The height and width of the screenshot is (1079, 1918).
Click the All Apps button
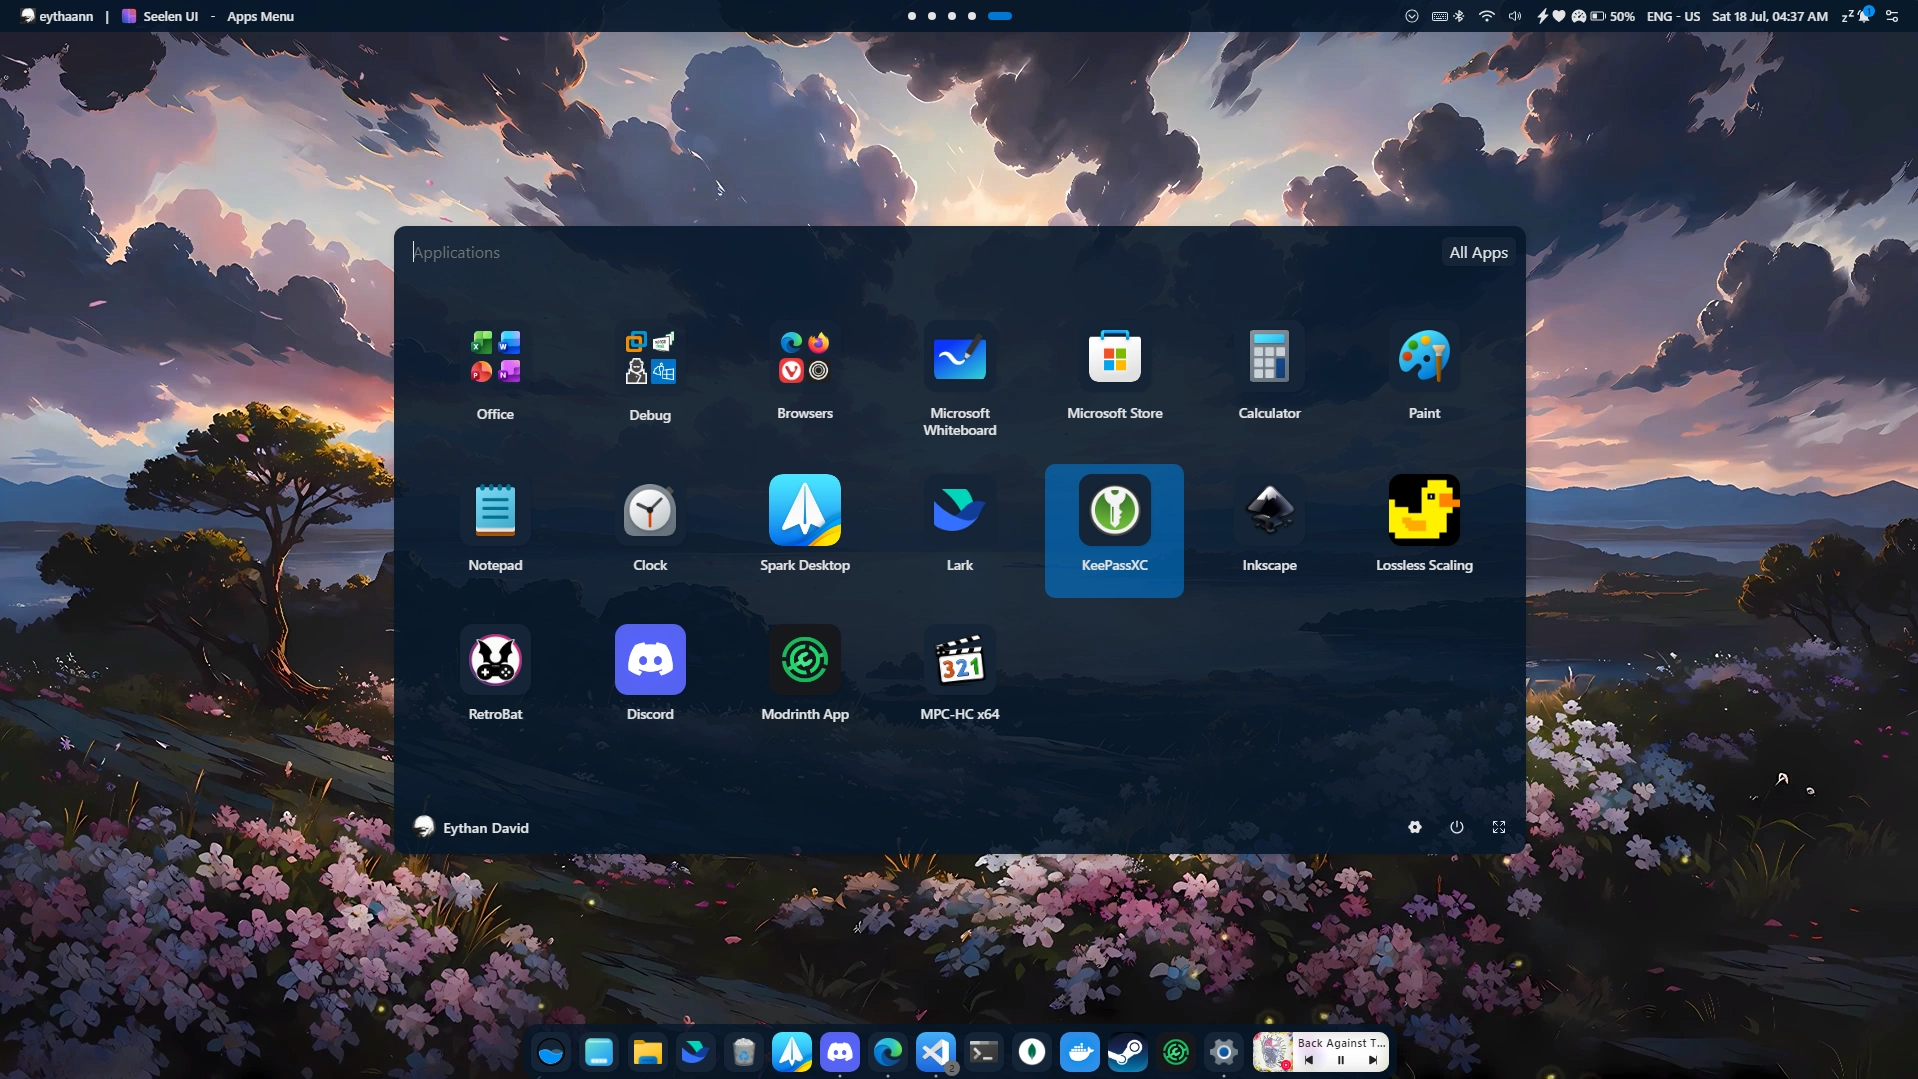coord(1478,253)
